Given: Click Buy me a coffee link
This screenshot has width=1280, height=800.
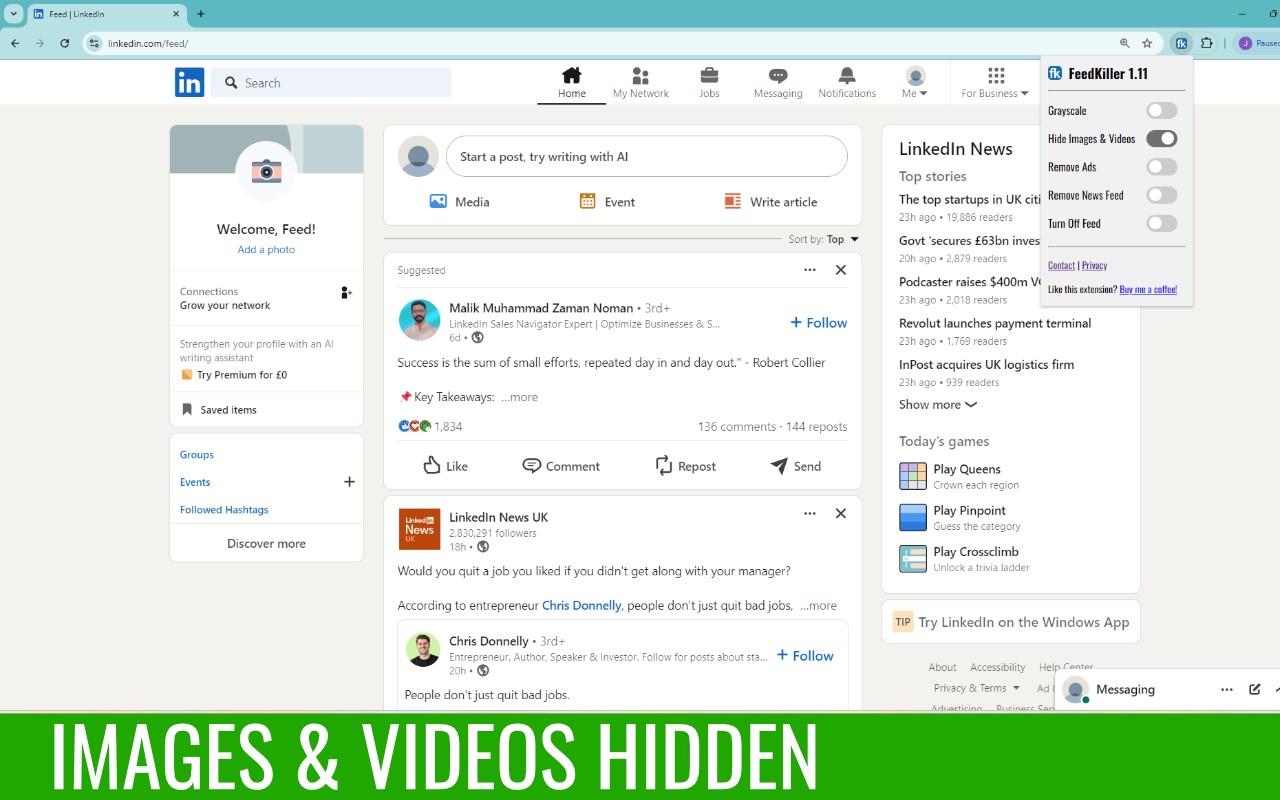Looking at the screenshot, I should (x=1148, y=289).
